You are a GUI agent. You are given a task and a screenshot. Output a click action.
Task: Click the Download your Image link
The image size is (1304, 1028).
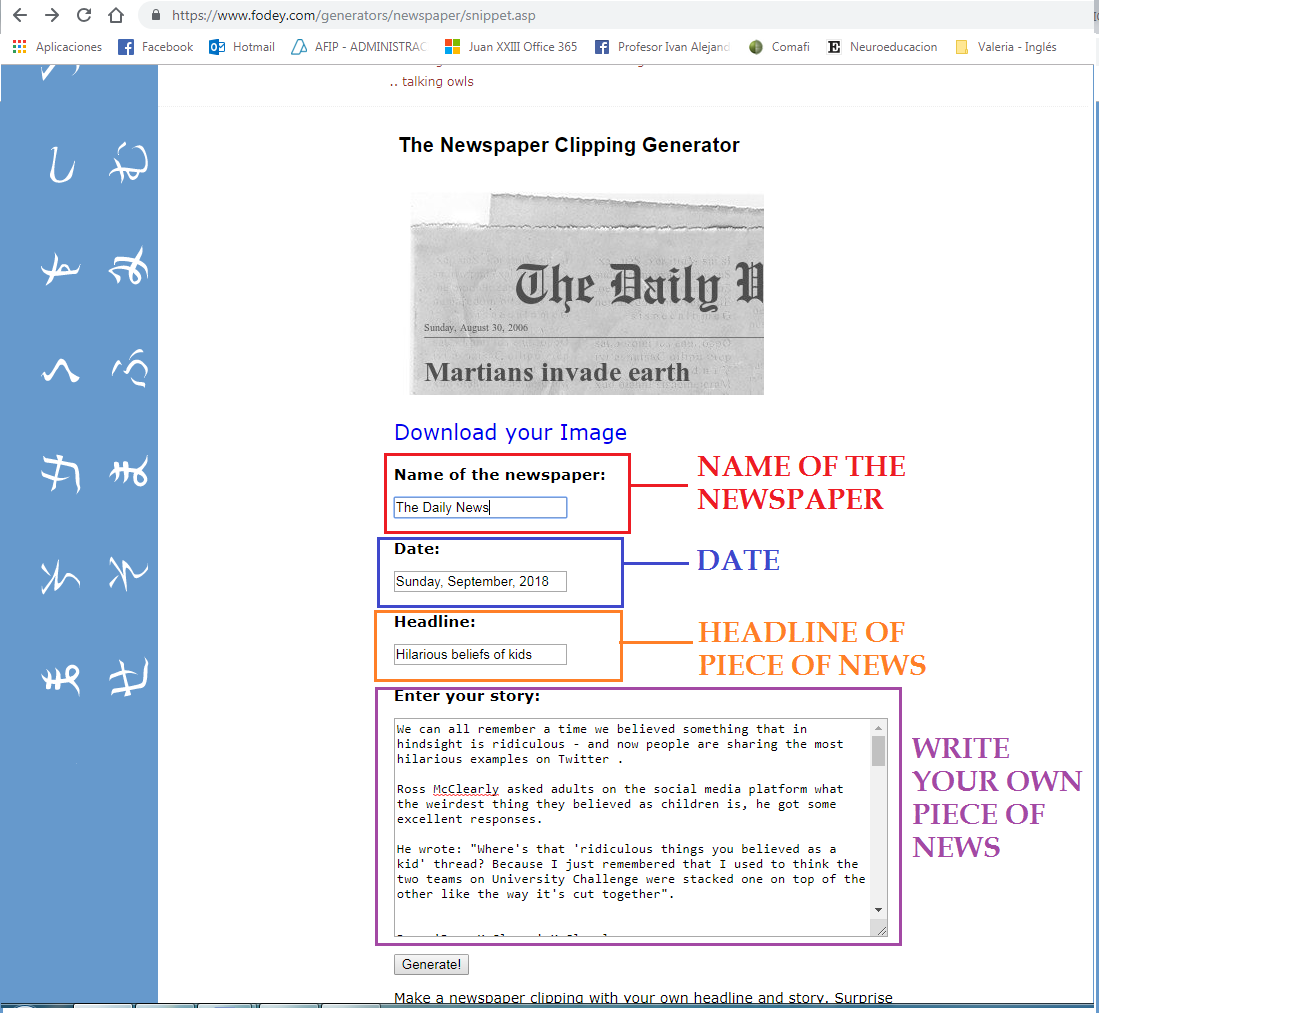510,432
